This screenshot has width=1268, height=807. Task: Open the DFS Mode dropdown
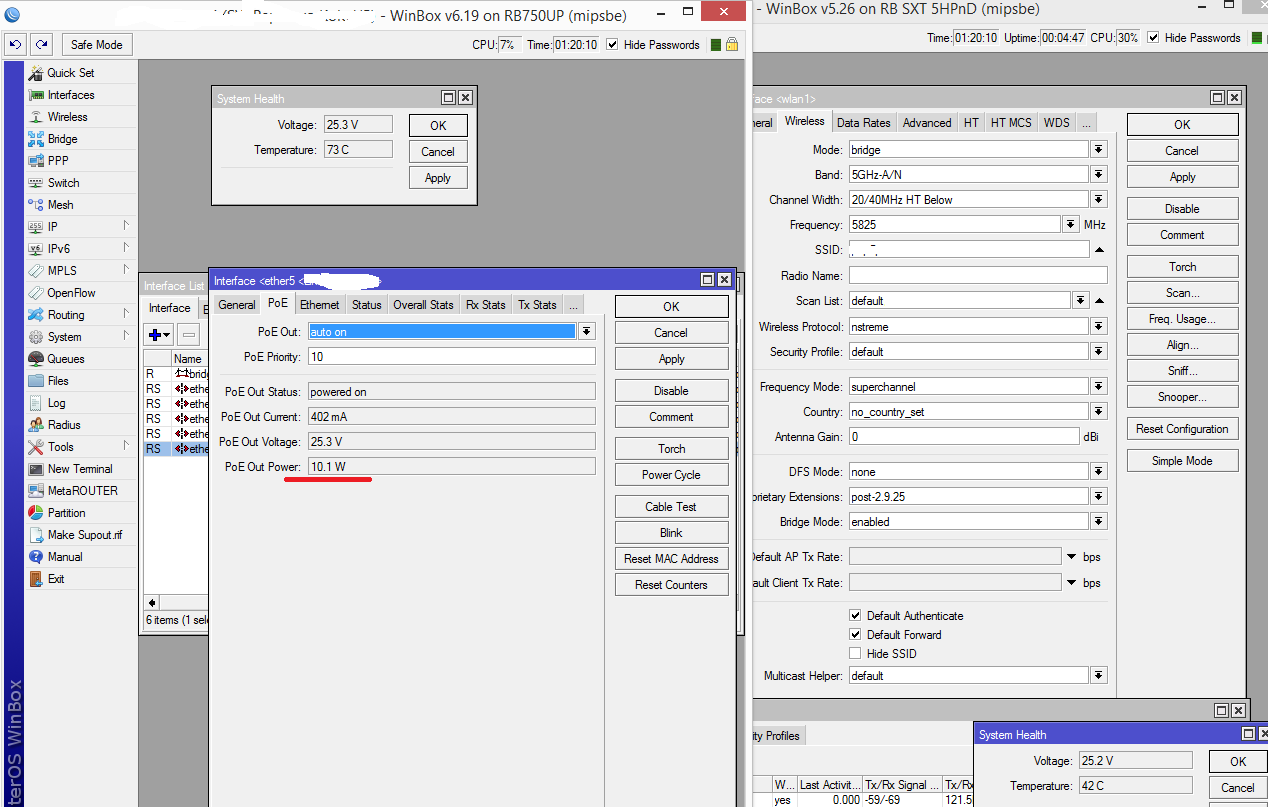tap(1099, 471)
